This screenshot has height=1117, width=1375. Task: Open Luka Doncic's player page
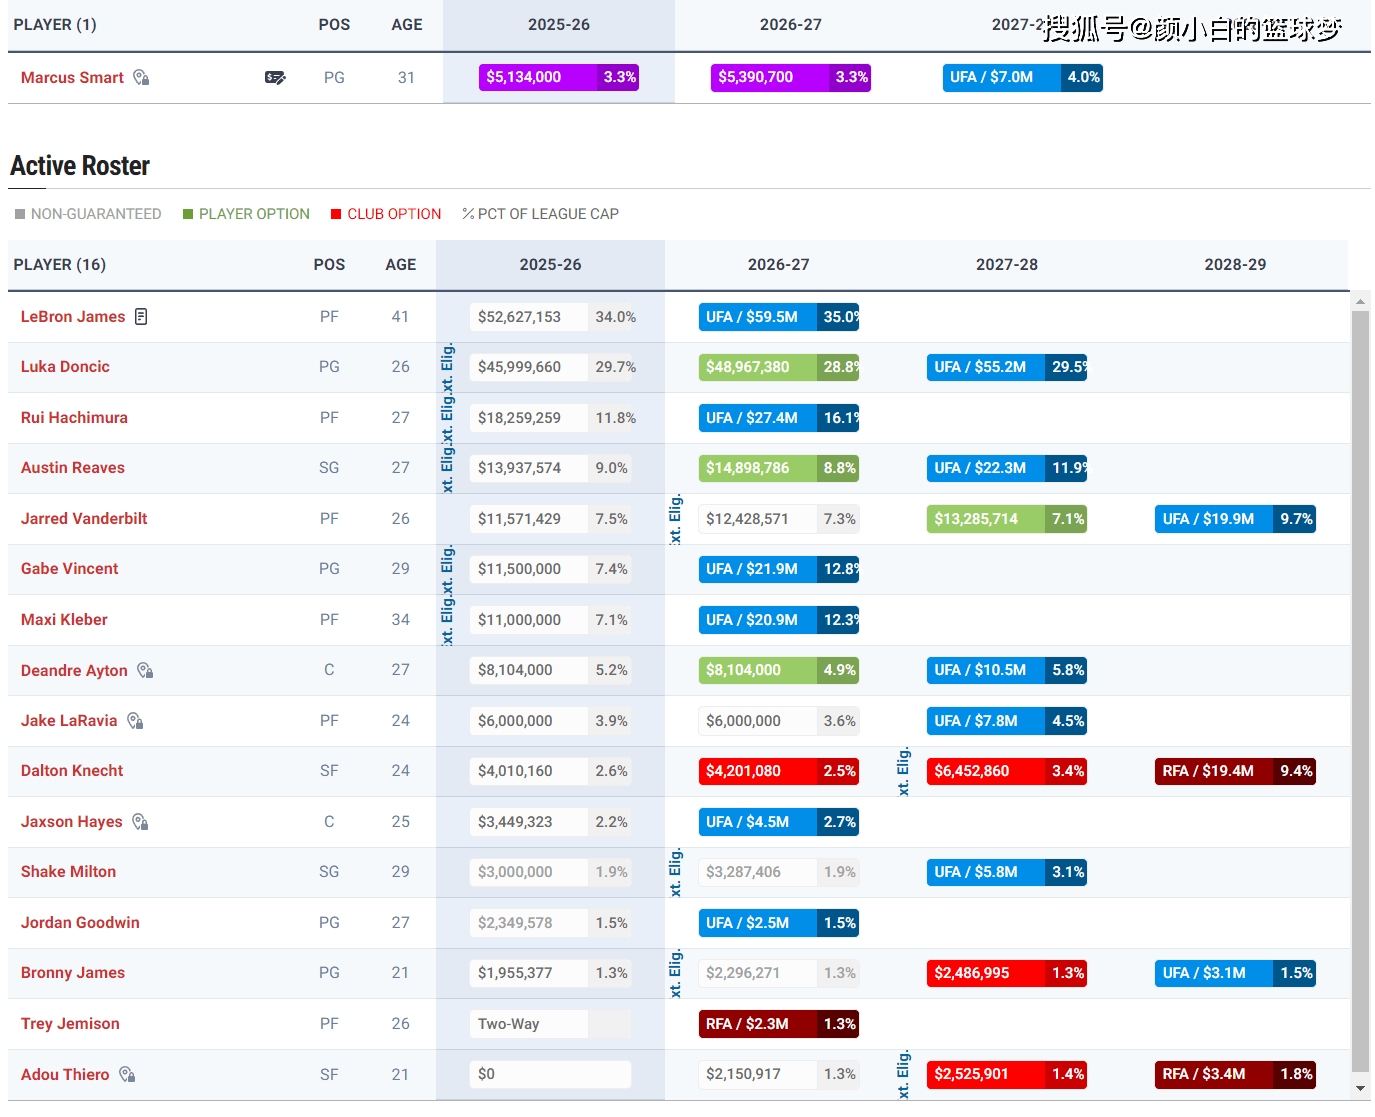coord(65,367)
